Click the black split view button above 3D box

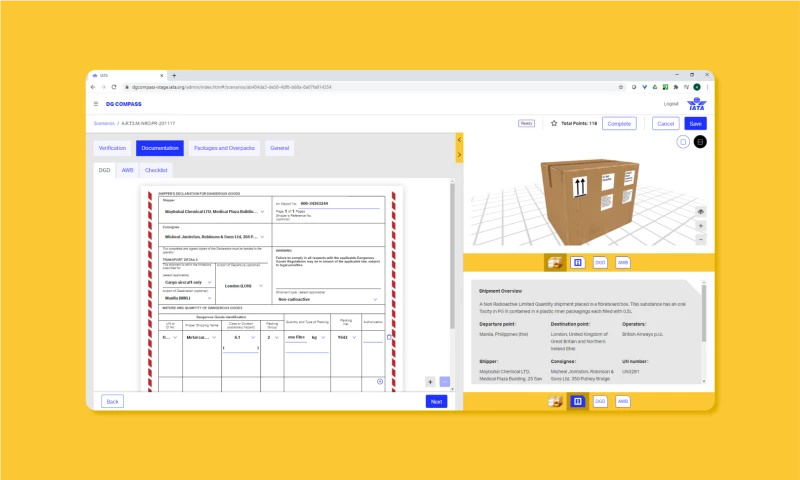(x=701, y=142)
